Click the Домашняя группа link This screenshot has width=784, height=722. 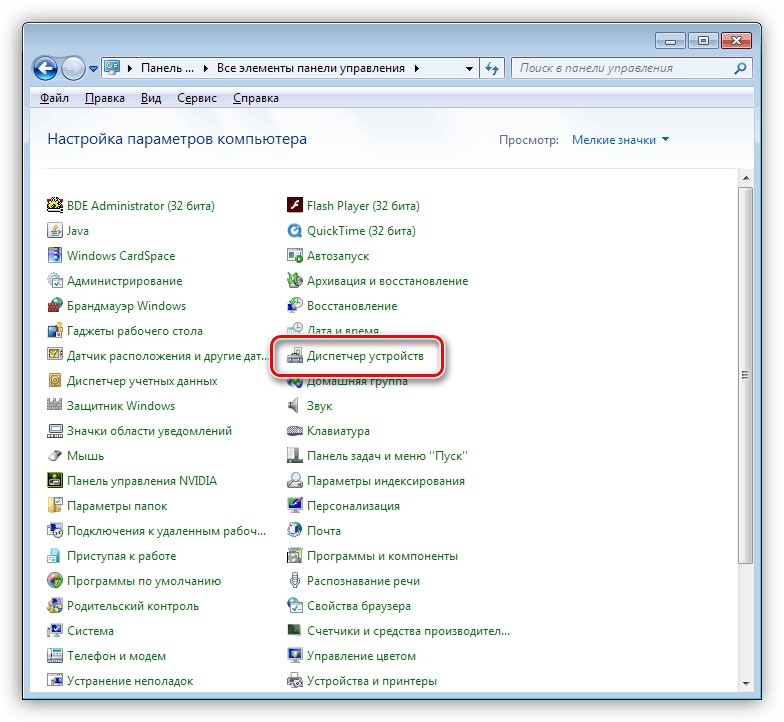[357, 382]
